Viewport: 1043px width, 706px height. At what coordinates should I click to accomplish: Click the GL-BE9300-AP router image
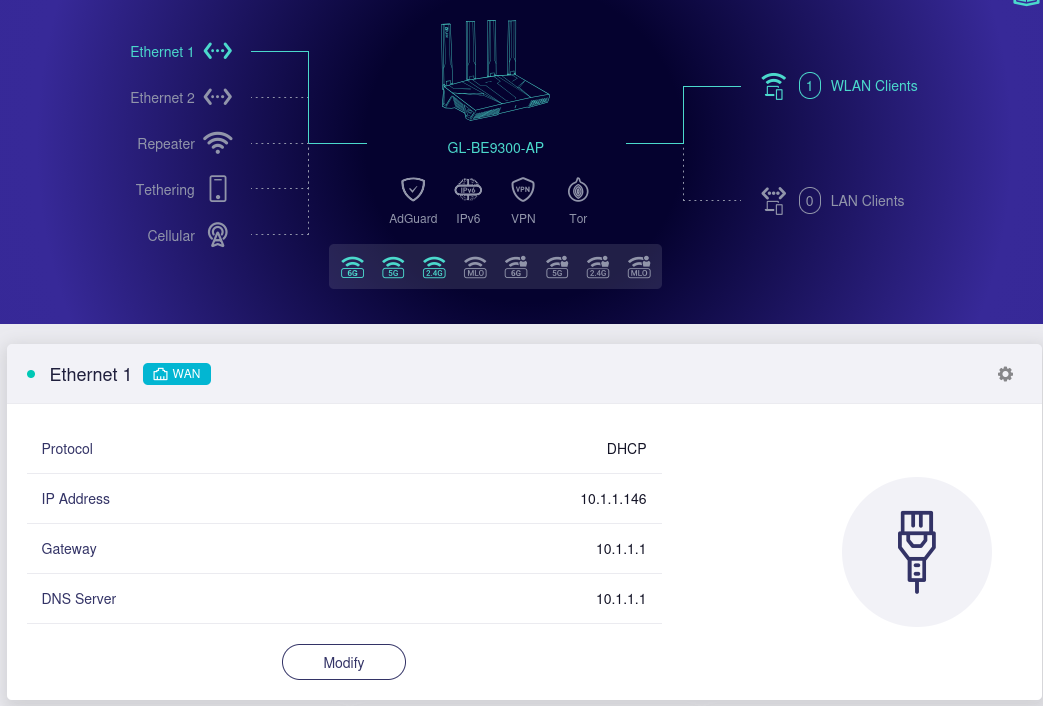[x=495, y=70]
